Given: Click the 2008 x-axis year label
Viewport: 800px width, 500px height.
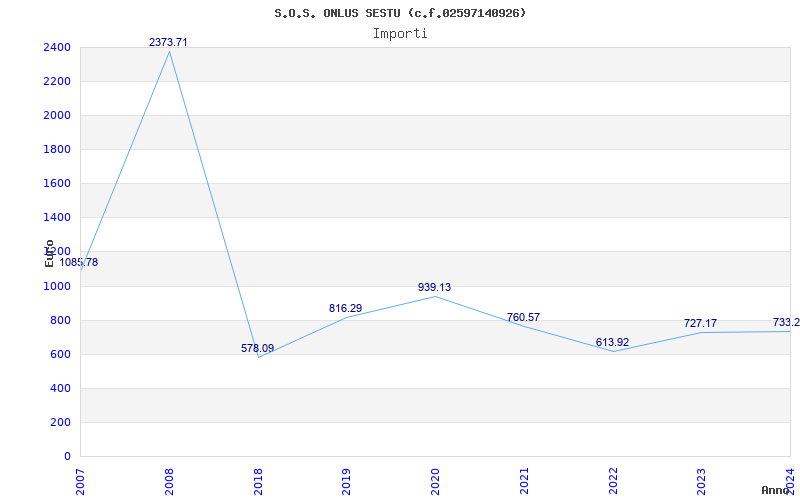Looking at the screenshot, I should point(169,481).
